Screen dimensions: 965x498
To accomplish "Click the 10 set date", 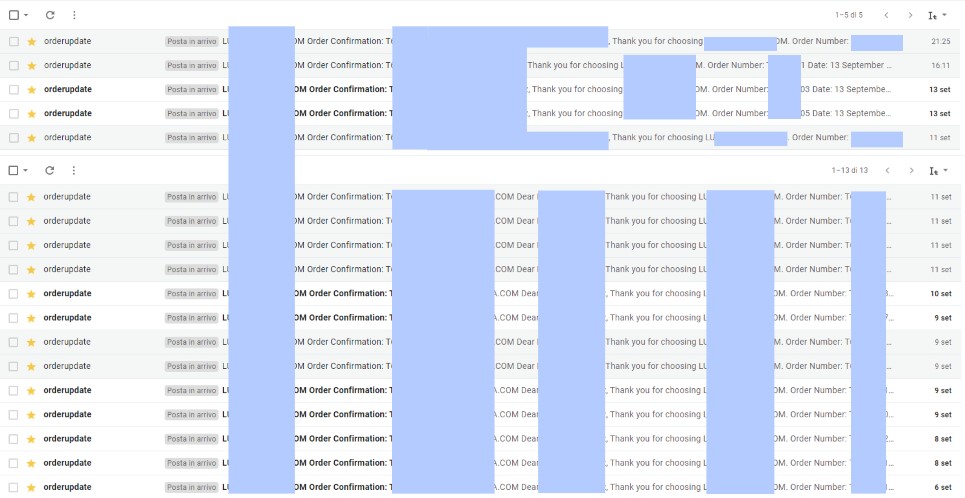I will 940,294.
